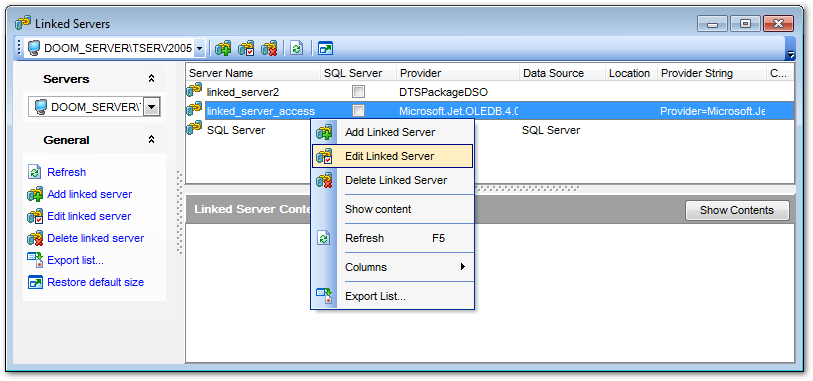Click the Add linked server icon in the sidebar
Screen dimensions: 813x381
tap(35, 194)
